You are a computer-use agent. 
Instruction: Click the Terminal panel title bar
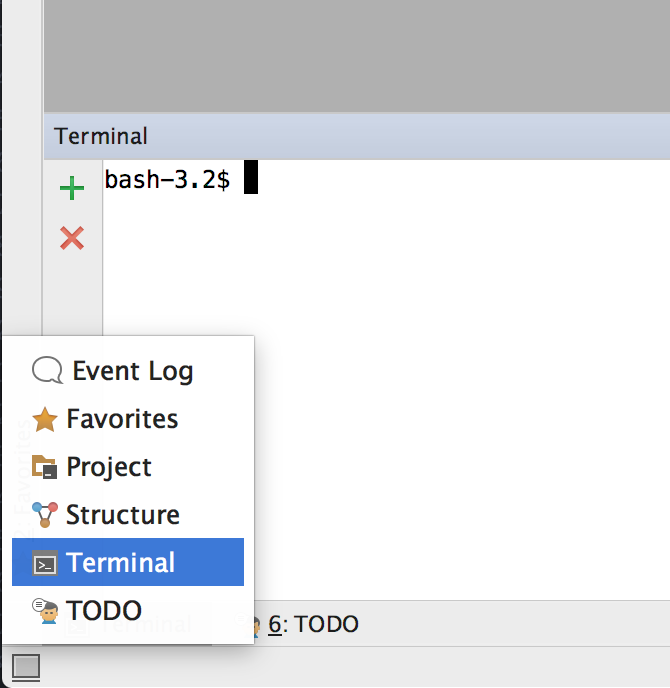[357, 136]
